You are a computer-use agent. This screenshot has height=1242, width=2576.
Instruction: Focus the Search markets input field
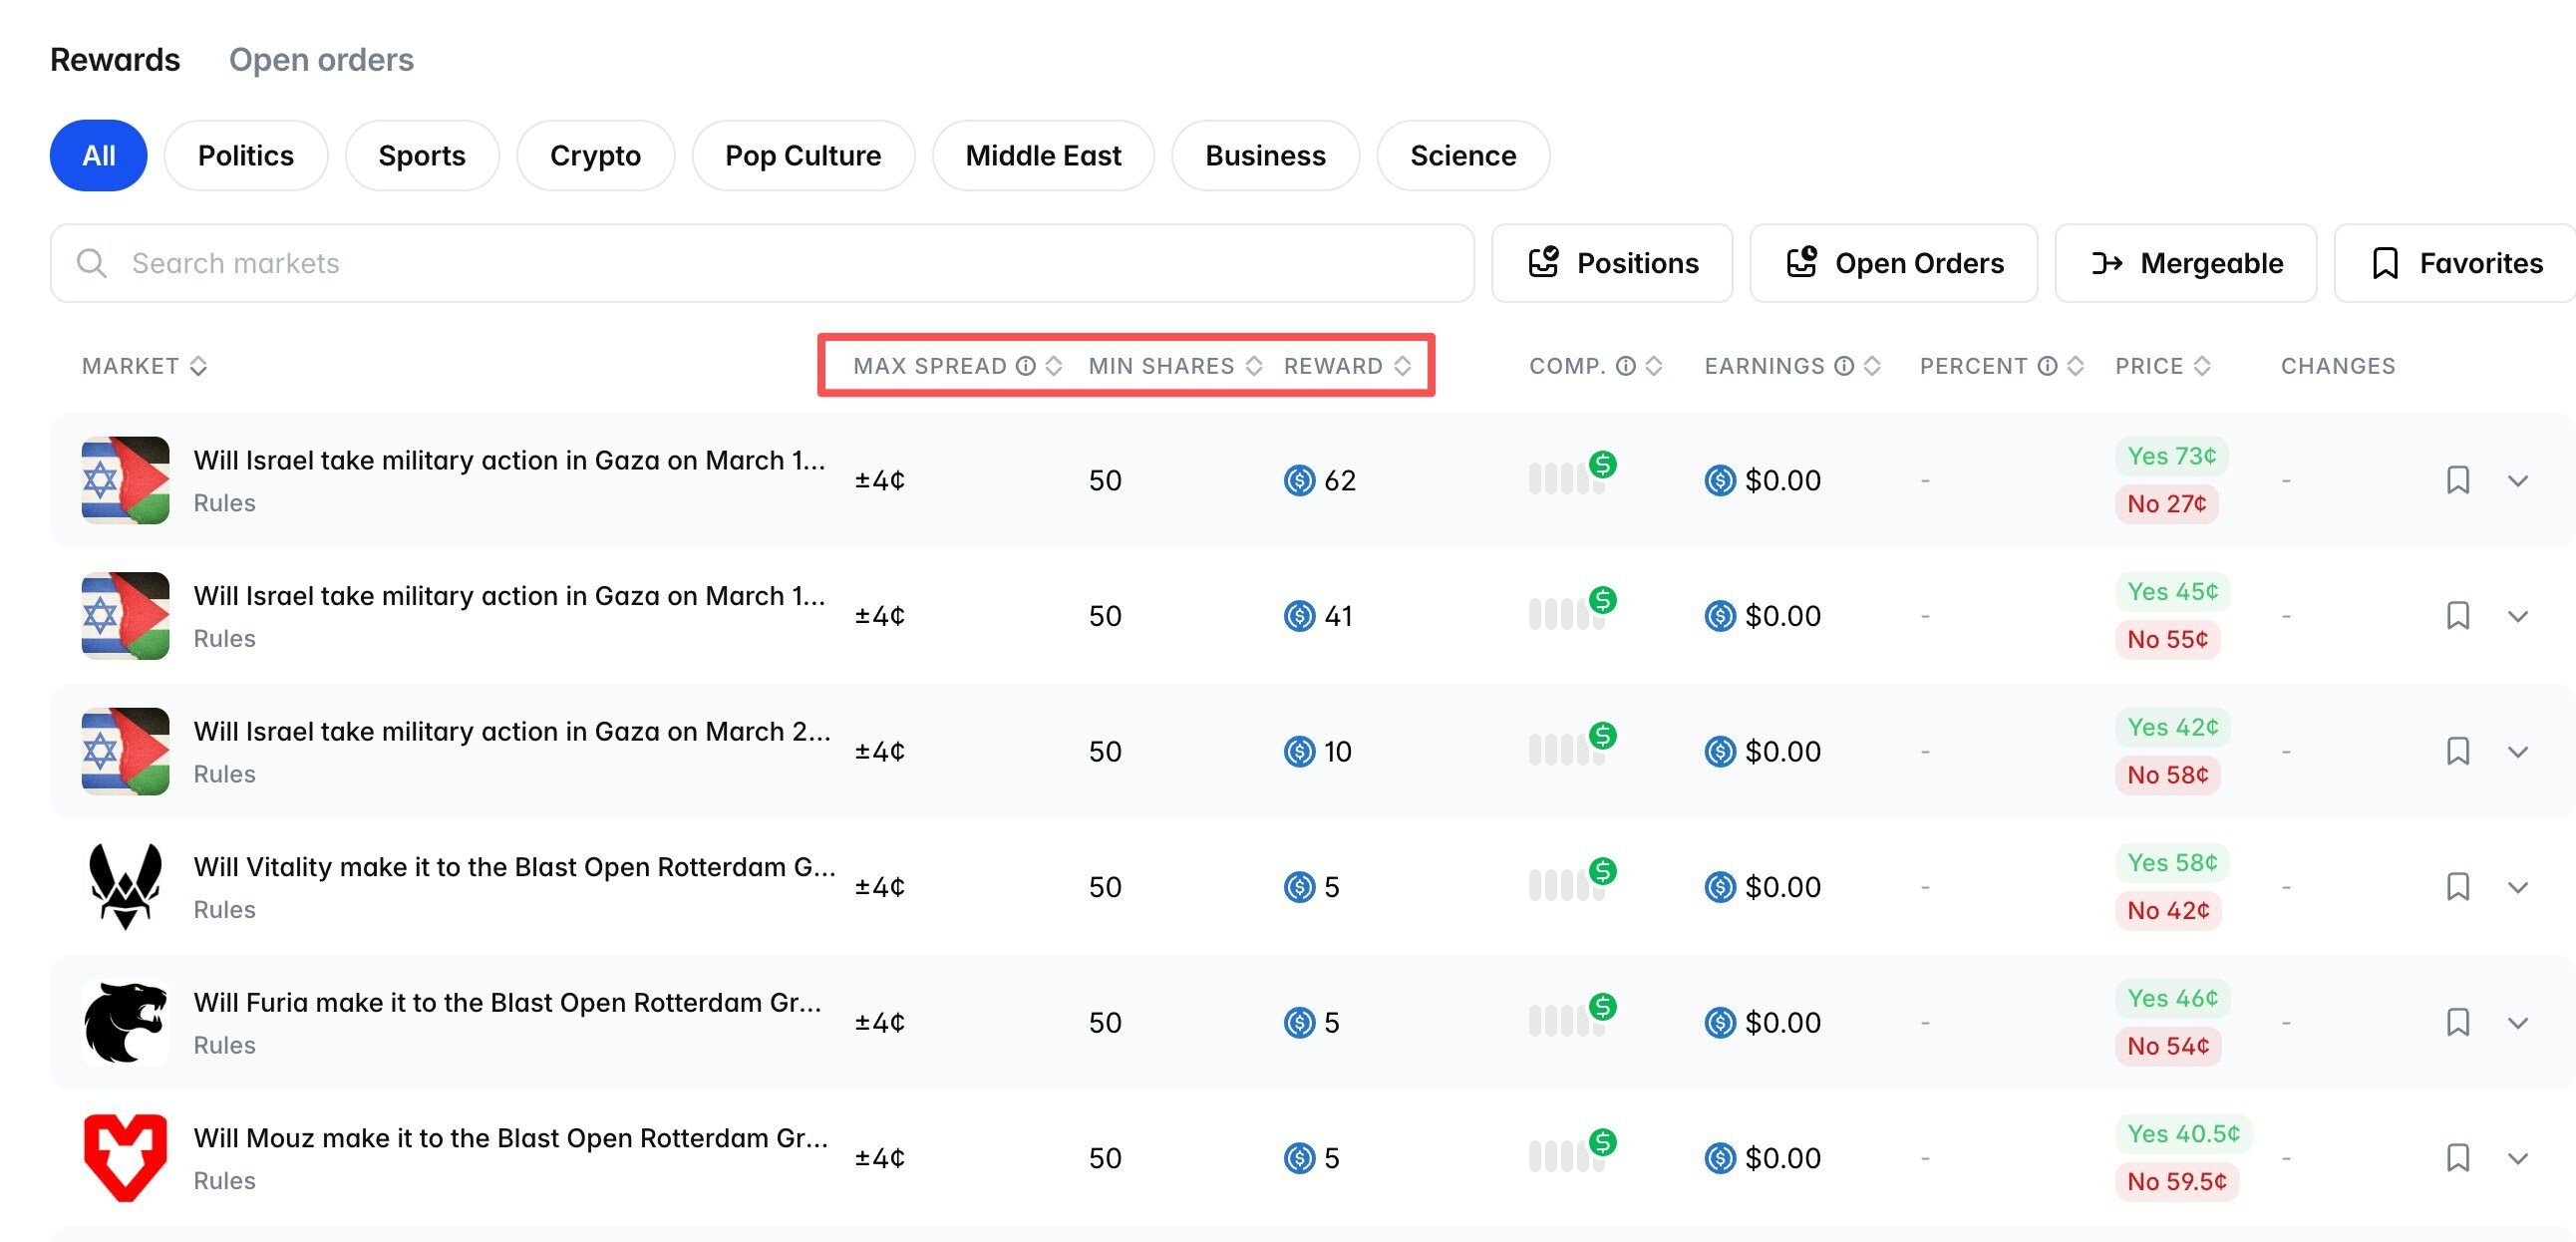coord(760,263)
